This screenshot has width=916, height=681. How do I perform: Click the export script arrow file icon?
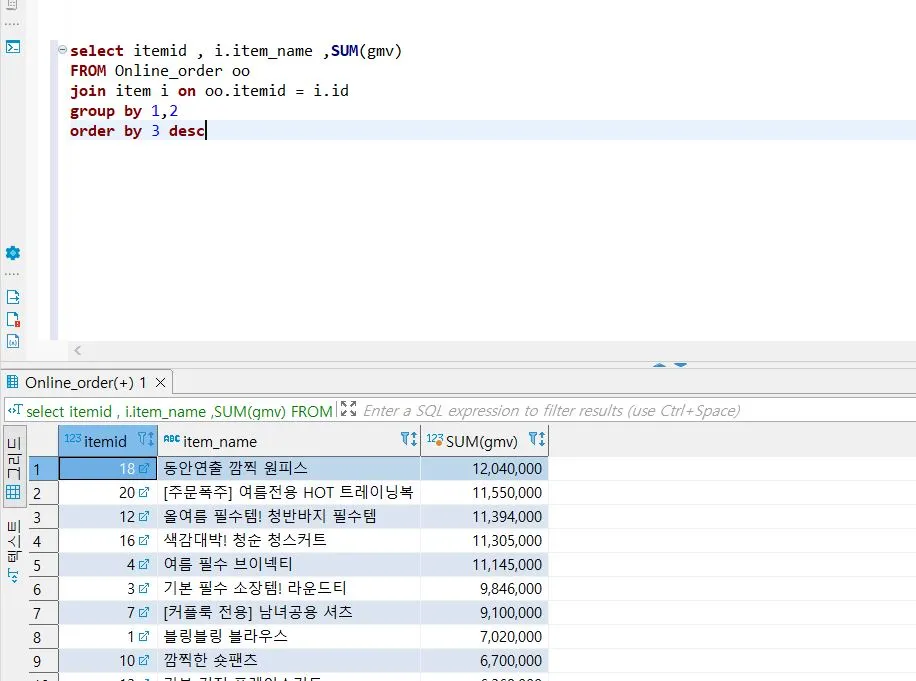click(x=13, y=297)
